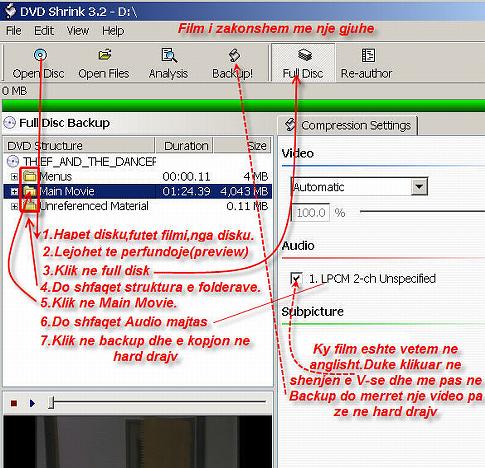
Task: Switch to Re-author mode
Action: (366, 63)
